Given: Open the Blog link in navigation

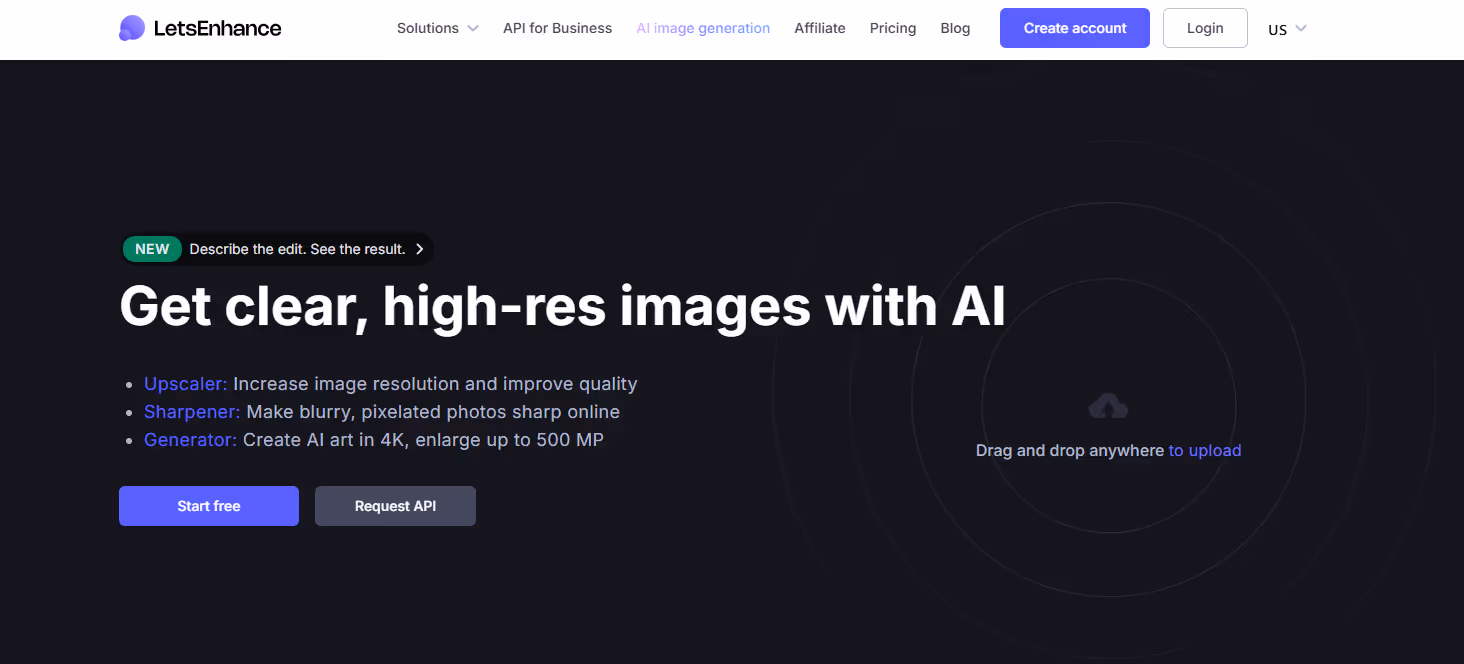Looking at the screenshot, I should [955, 28].
